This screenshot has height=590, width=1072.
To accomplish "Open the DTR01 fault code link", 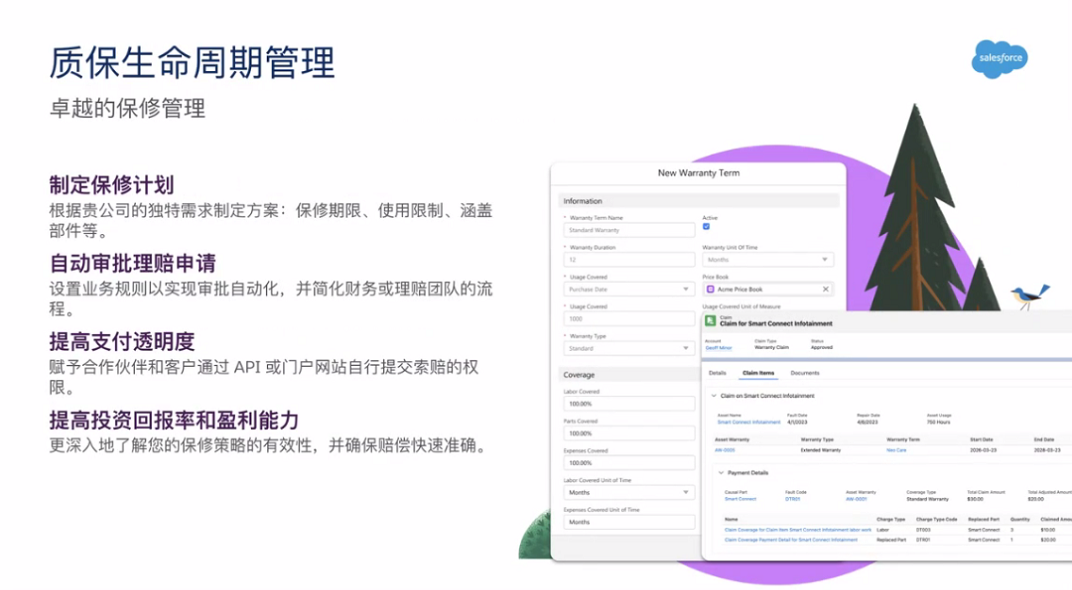I will click(x=792, y=498).
